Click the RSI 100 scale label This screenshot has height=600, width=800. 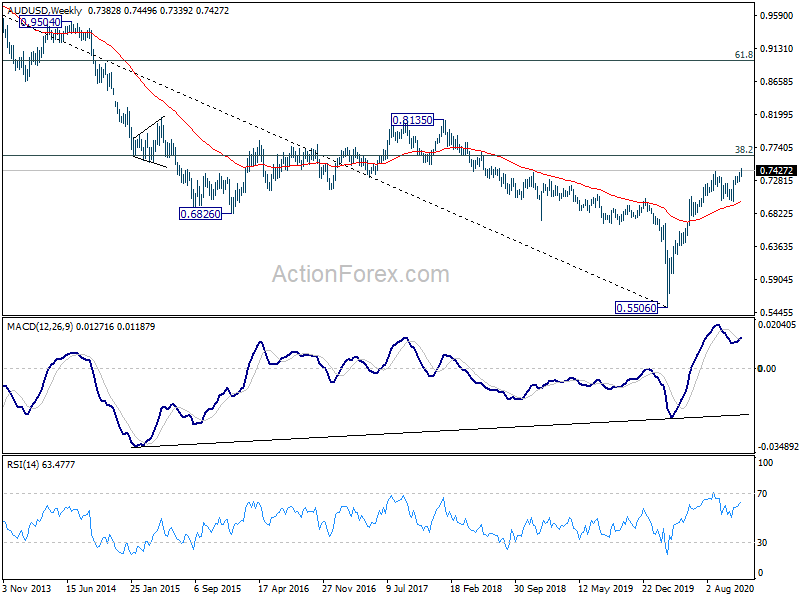pos(766,463)
